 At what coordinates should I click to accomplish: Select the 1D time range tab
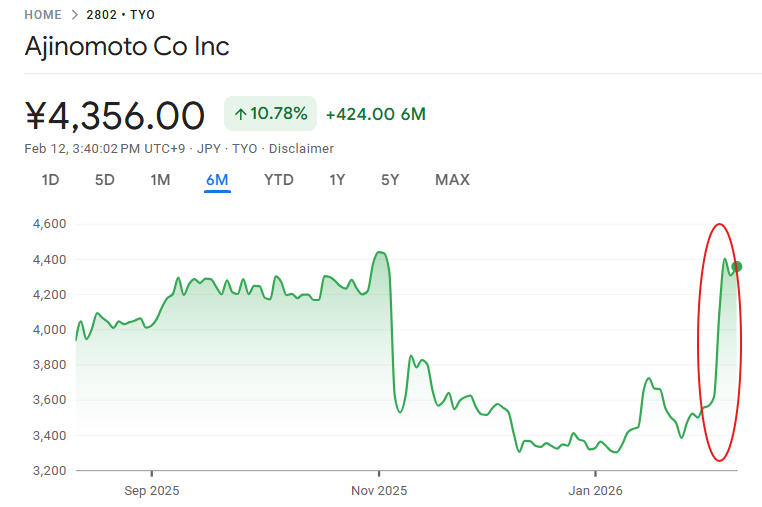tap(50, 180)
